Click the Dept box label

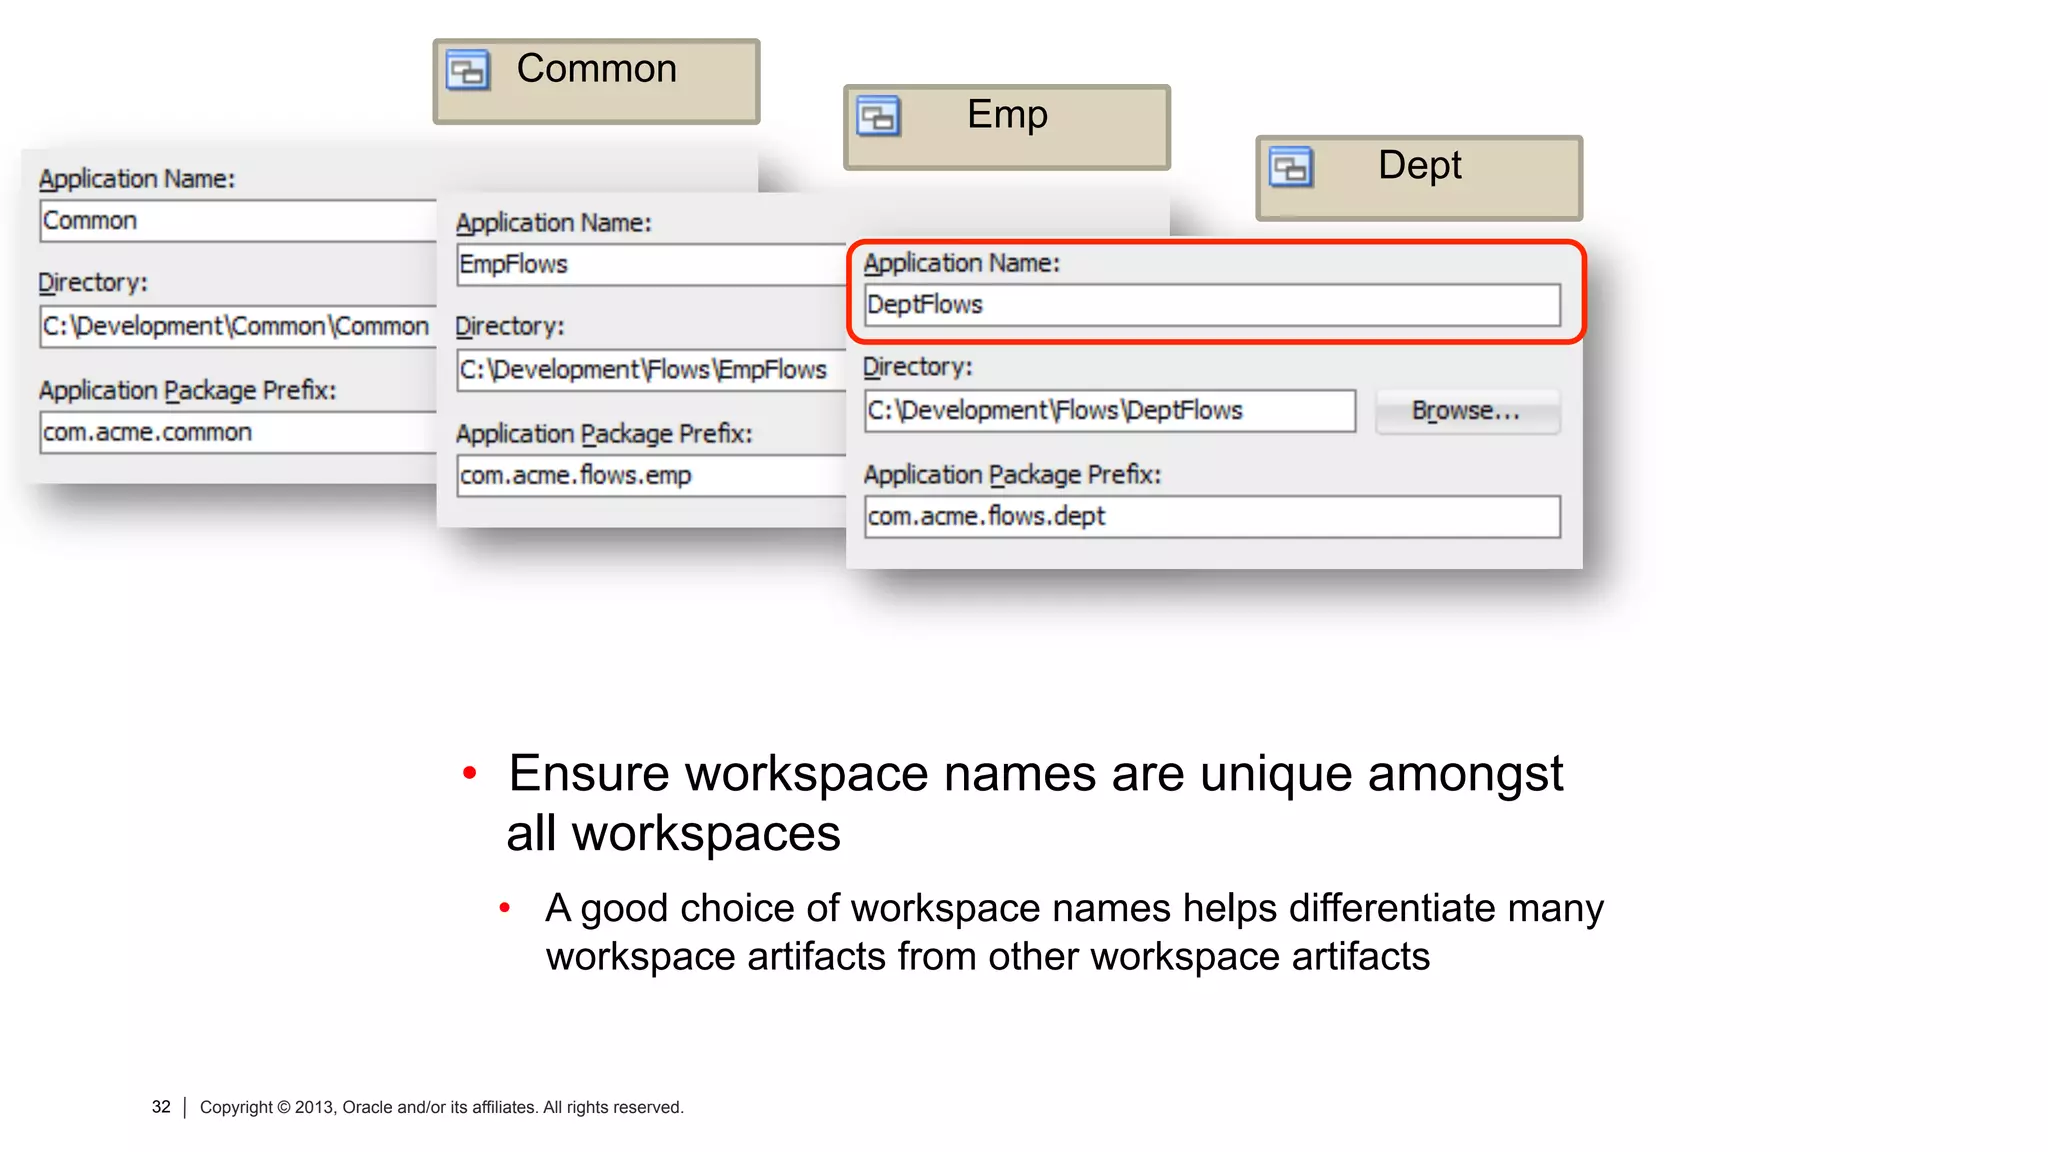point(1420,165)
